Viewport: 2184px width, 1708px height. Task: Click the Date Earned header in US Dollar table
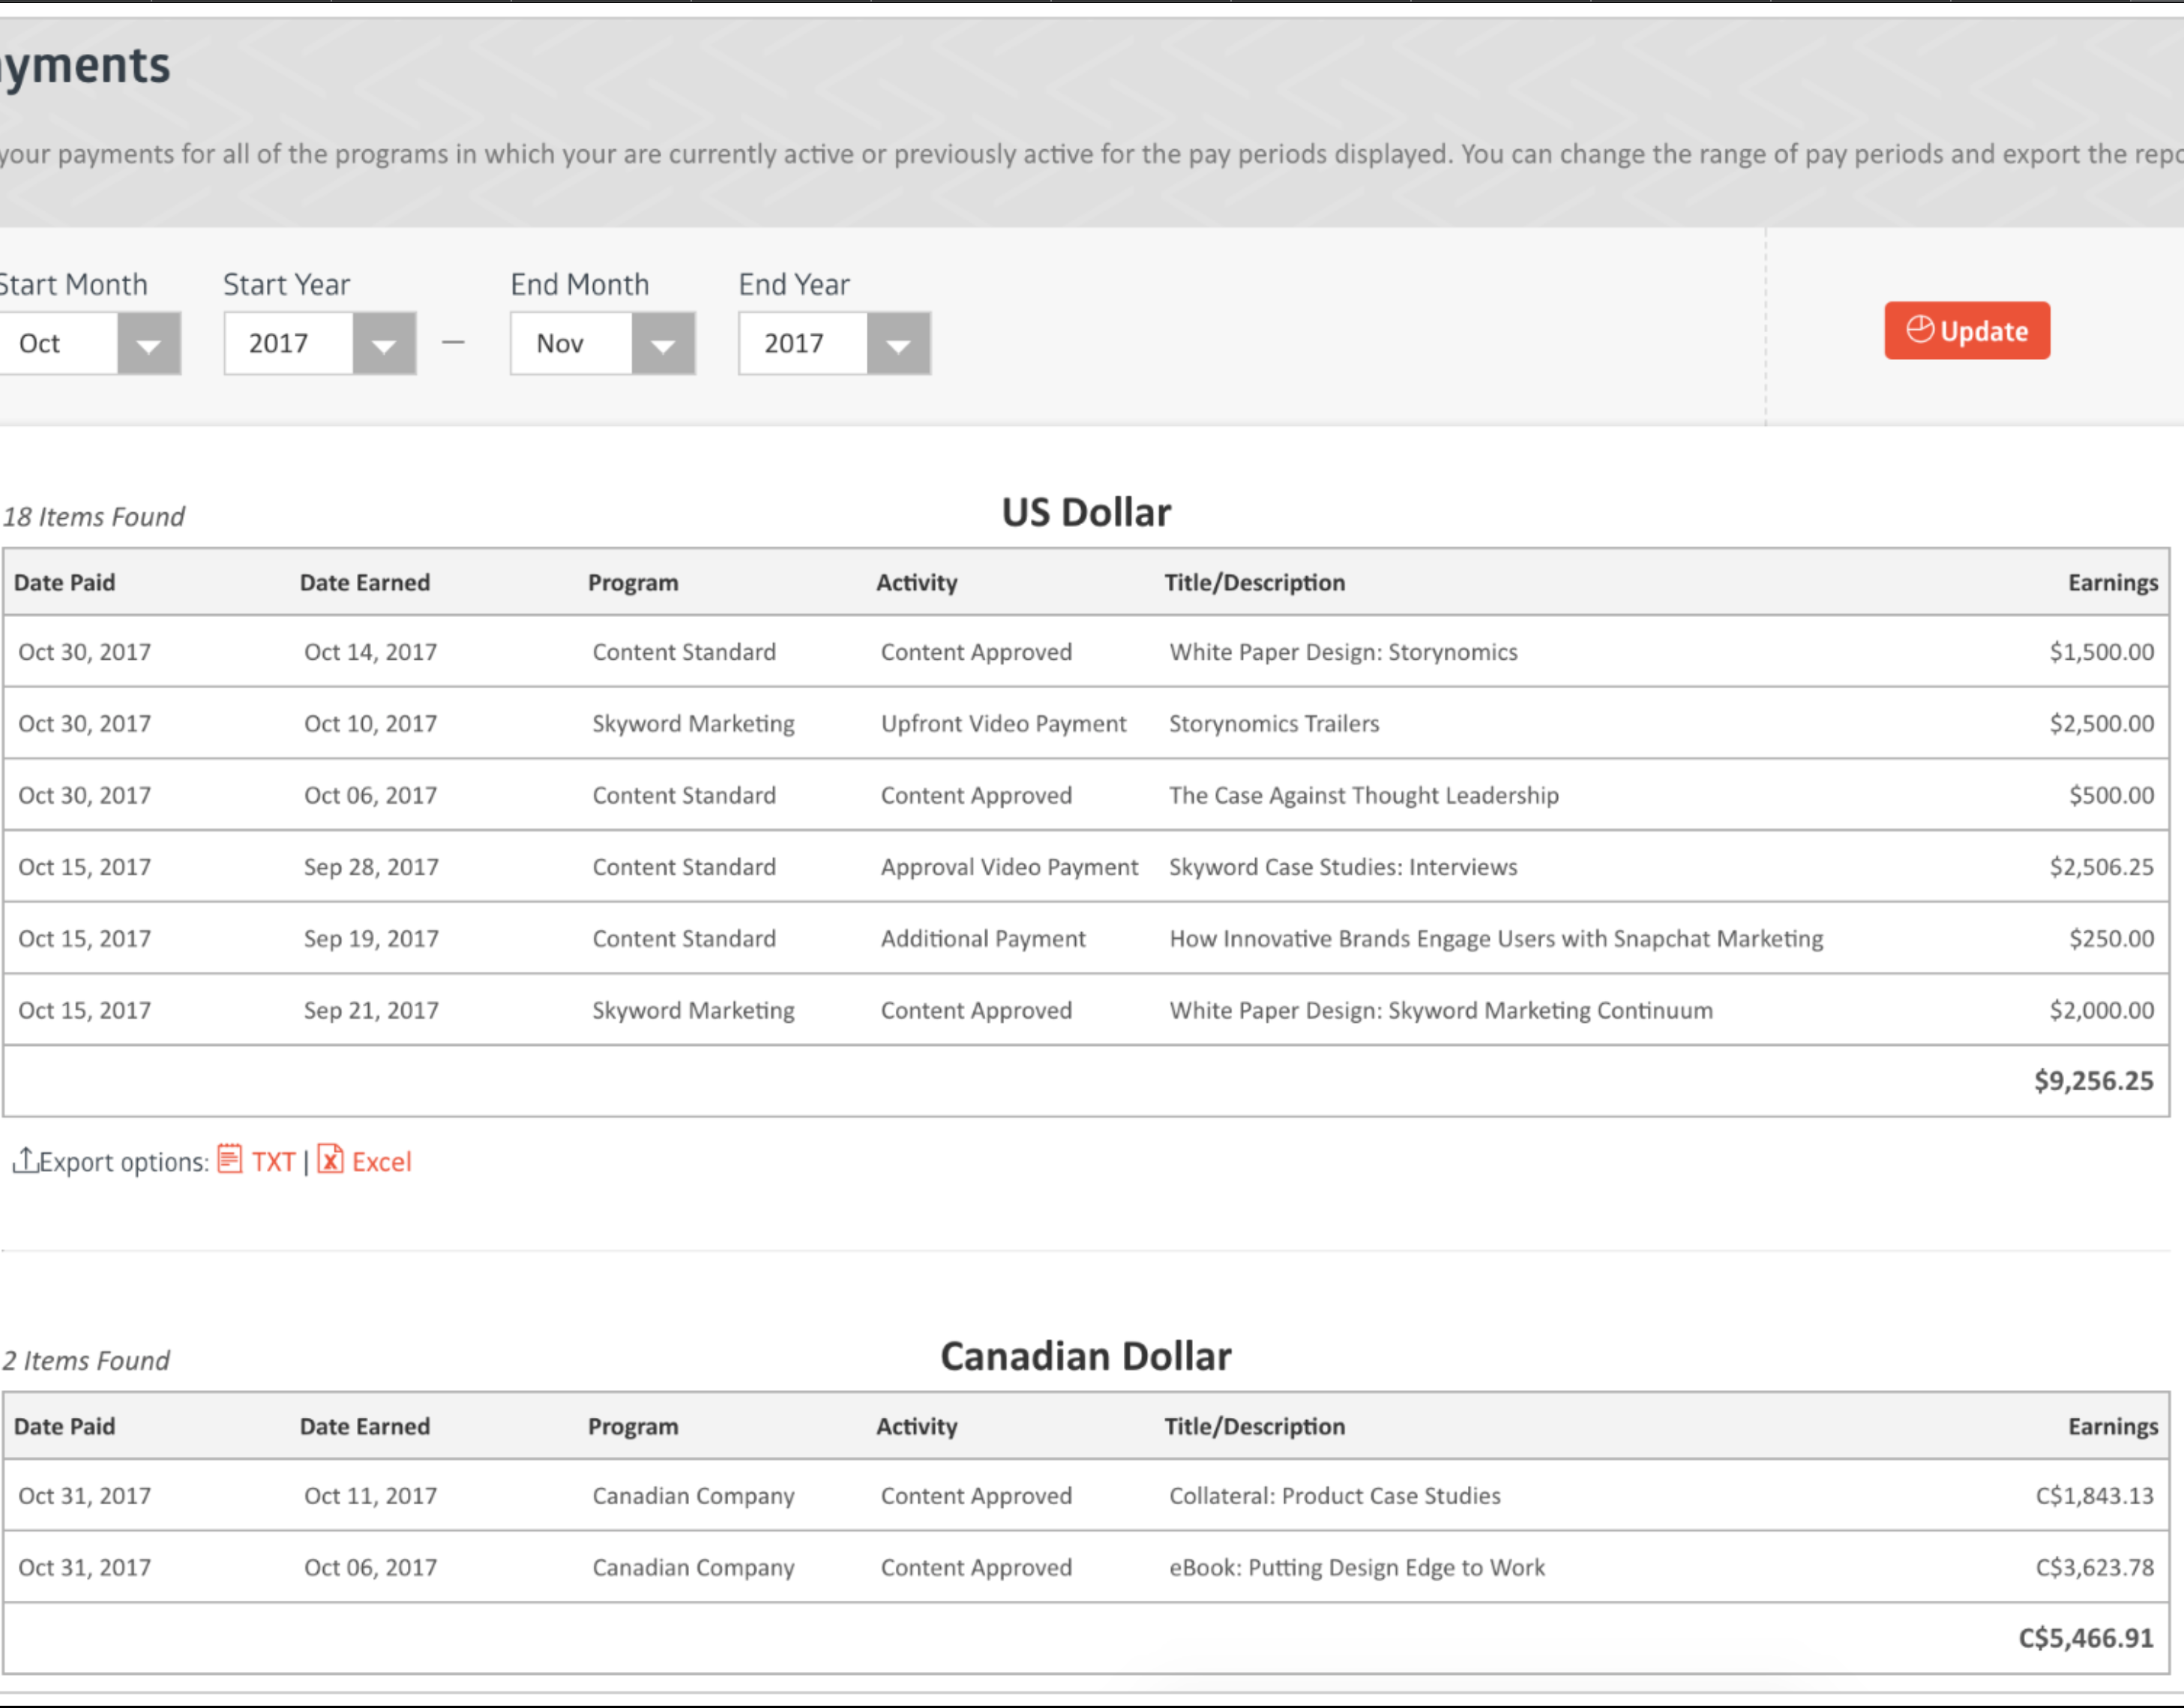pos(365,583)
